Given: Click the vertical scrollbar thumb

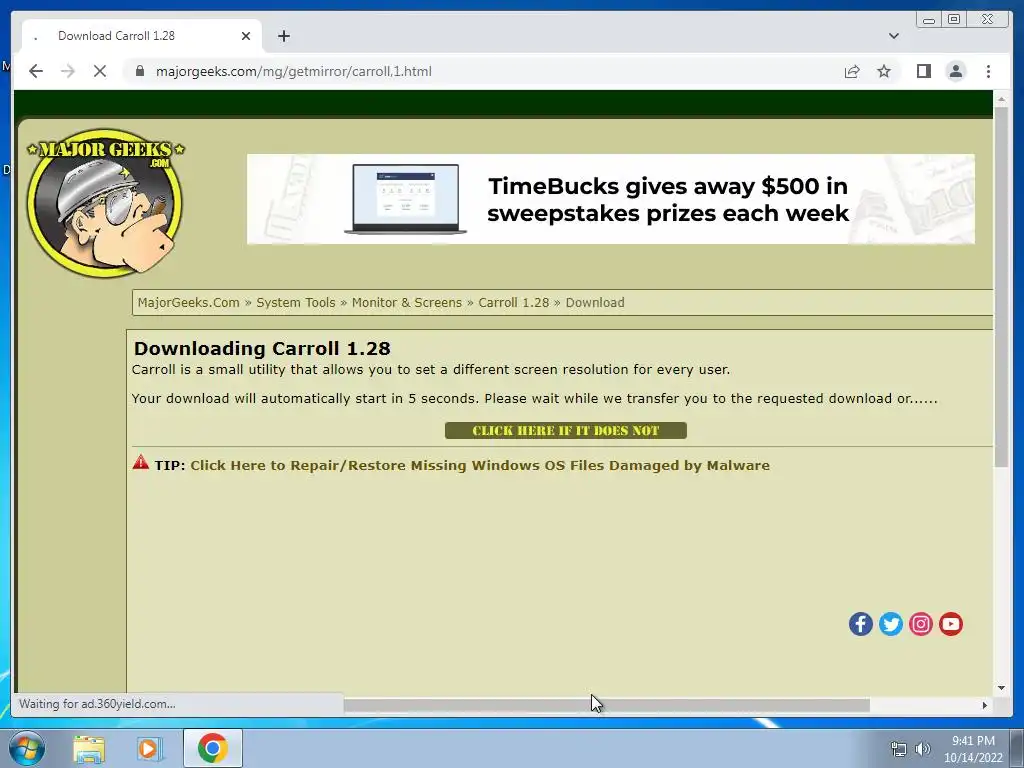Looking at the screenshot, I should point(1001,286).
